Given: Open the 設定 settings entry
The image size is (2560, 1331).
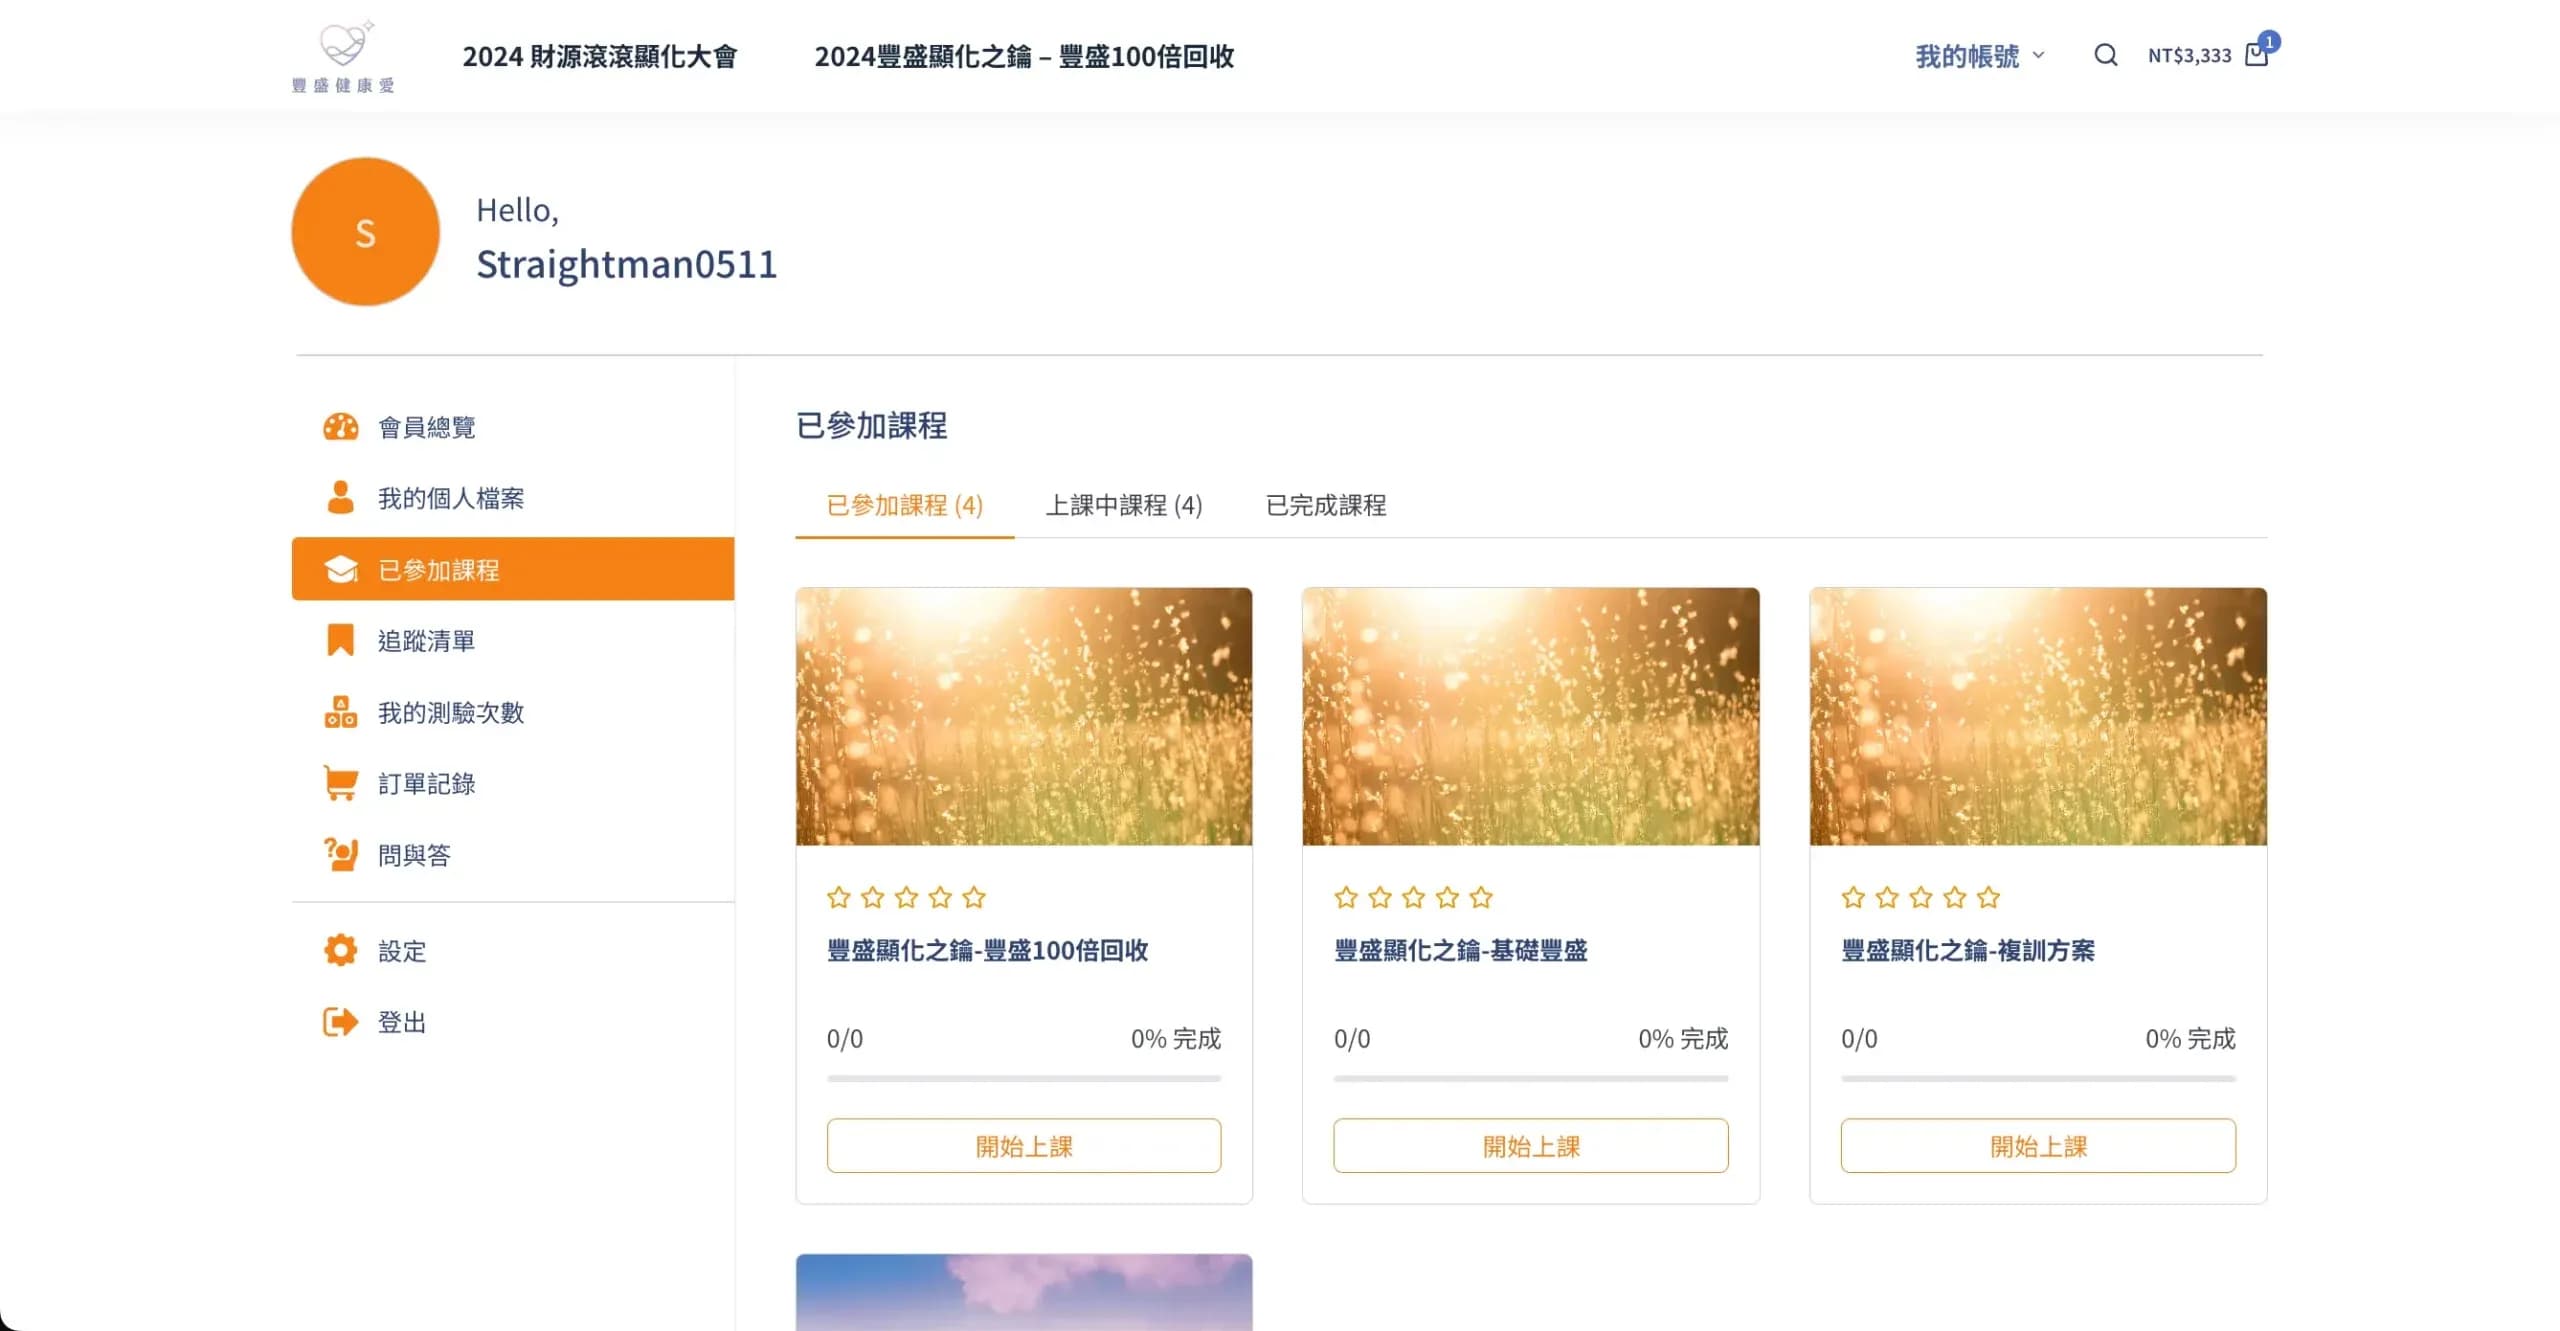Looking at the screenshot, I should click(x=400, y=951).
